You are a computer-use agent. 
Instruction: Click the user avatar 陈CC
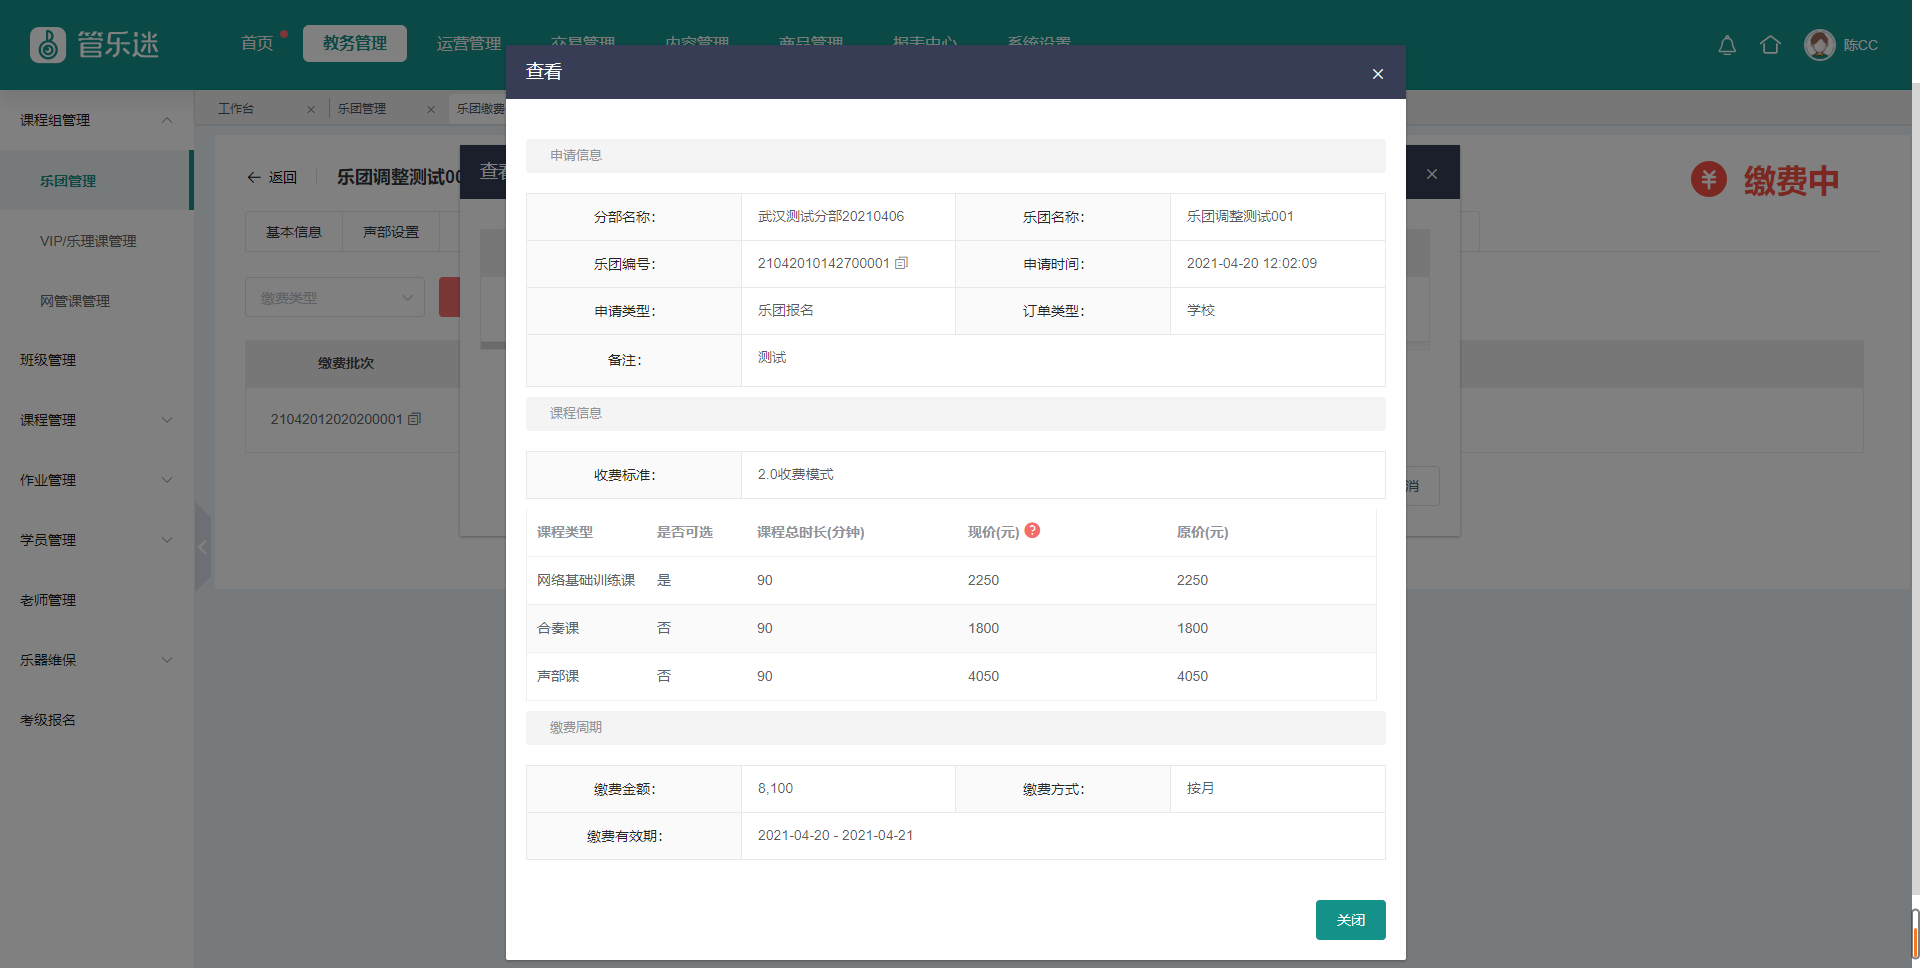tap(1819, 45)
